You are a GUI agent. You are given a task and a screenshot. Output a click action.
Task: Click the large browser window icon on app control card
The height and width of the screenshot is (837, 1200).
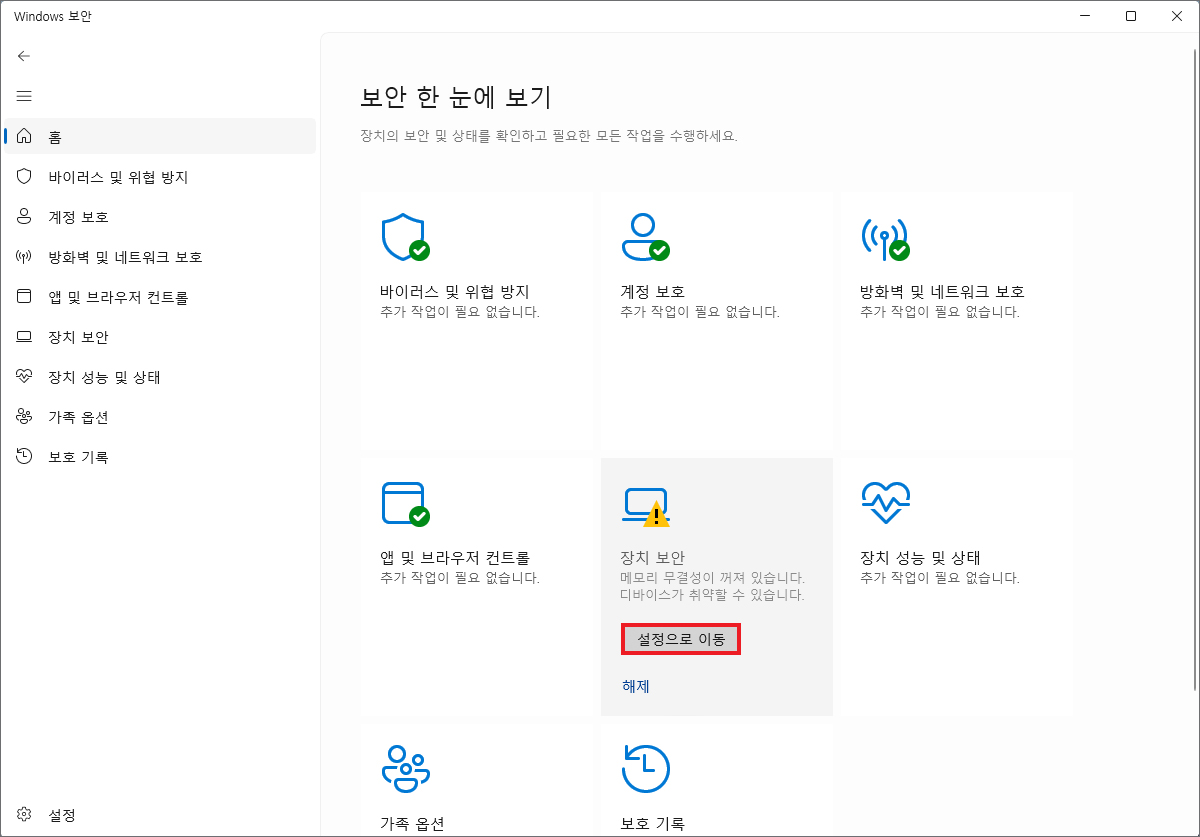405,504
